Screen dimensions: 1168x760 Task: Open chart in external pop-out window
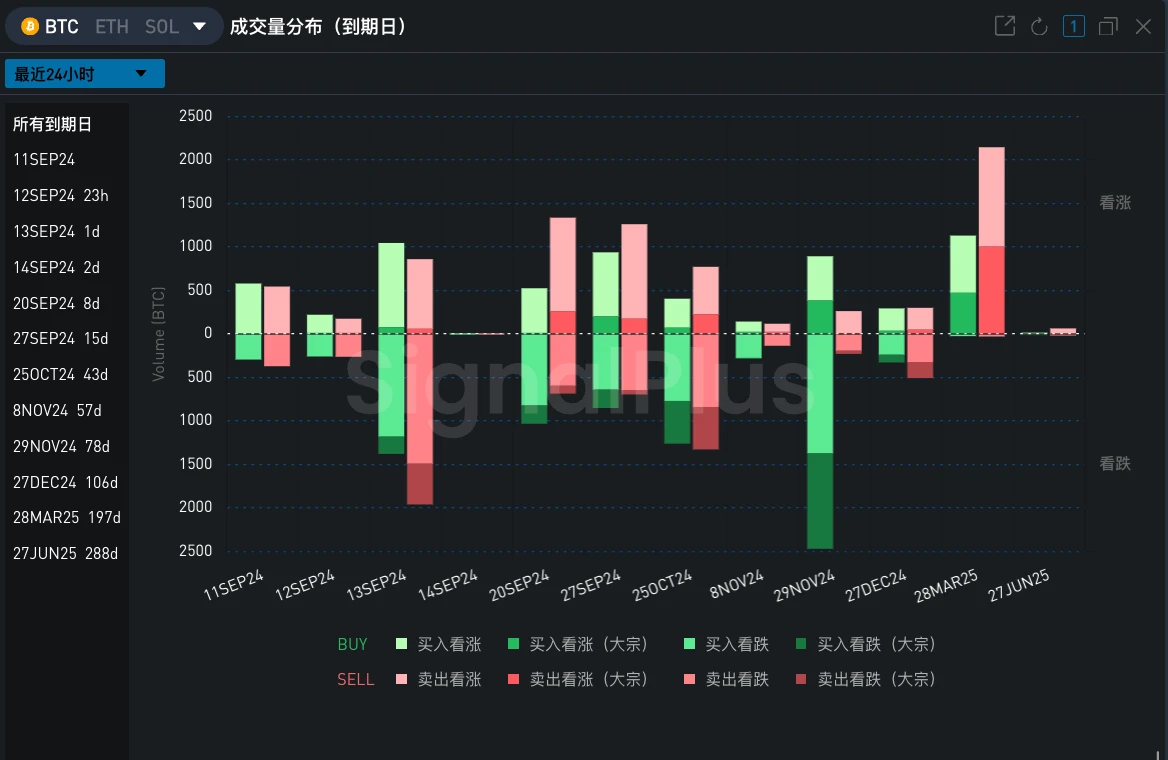tap(1004, 27)
